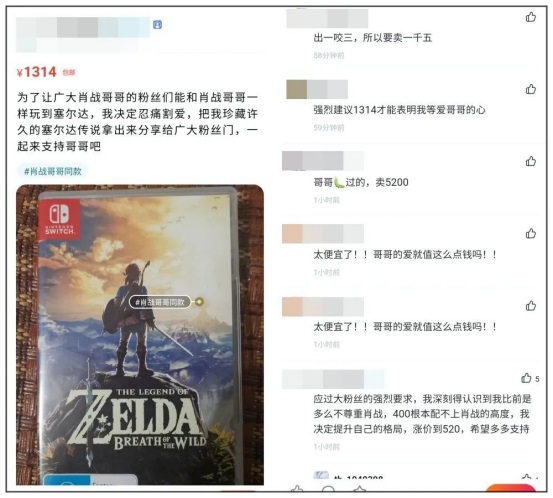Click the blue badge icon beside seller name
This screenshot has width=553, height=498.
coord(157,25)
